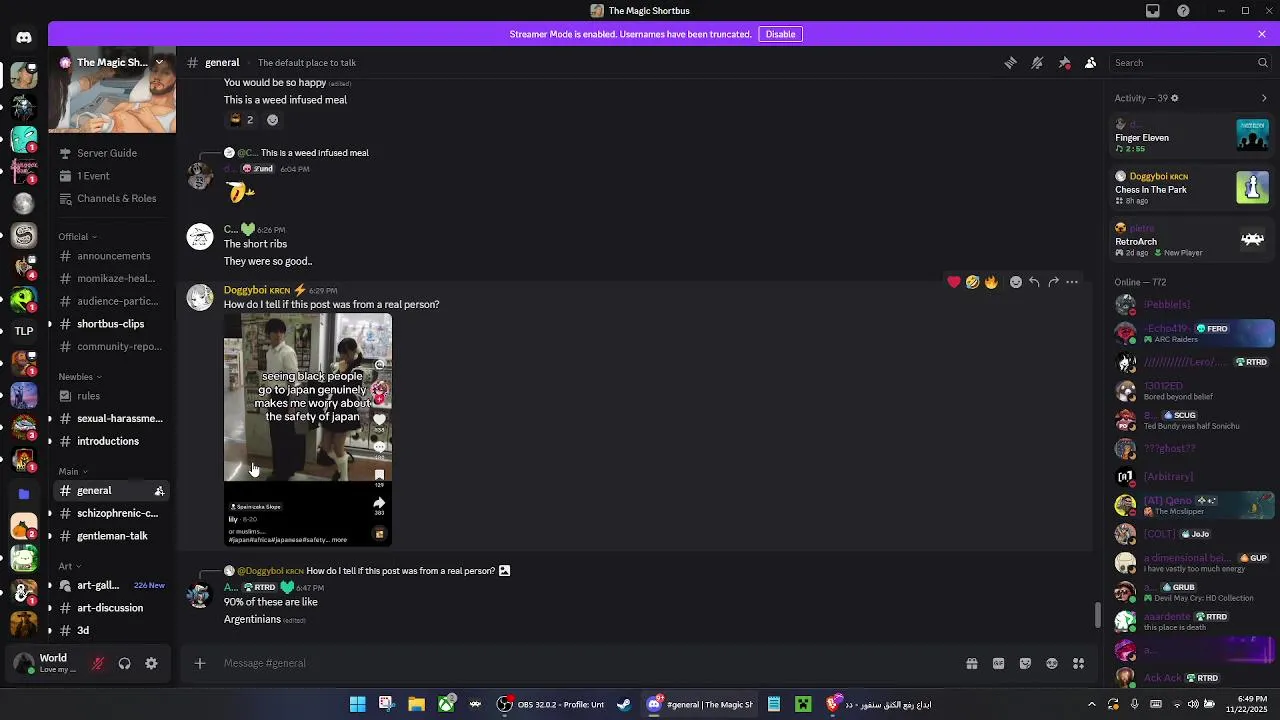The image size is (1280, 720).
Task: Unmute the microphone in user panel
Action: coord(98,663)
